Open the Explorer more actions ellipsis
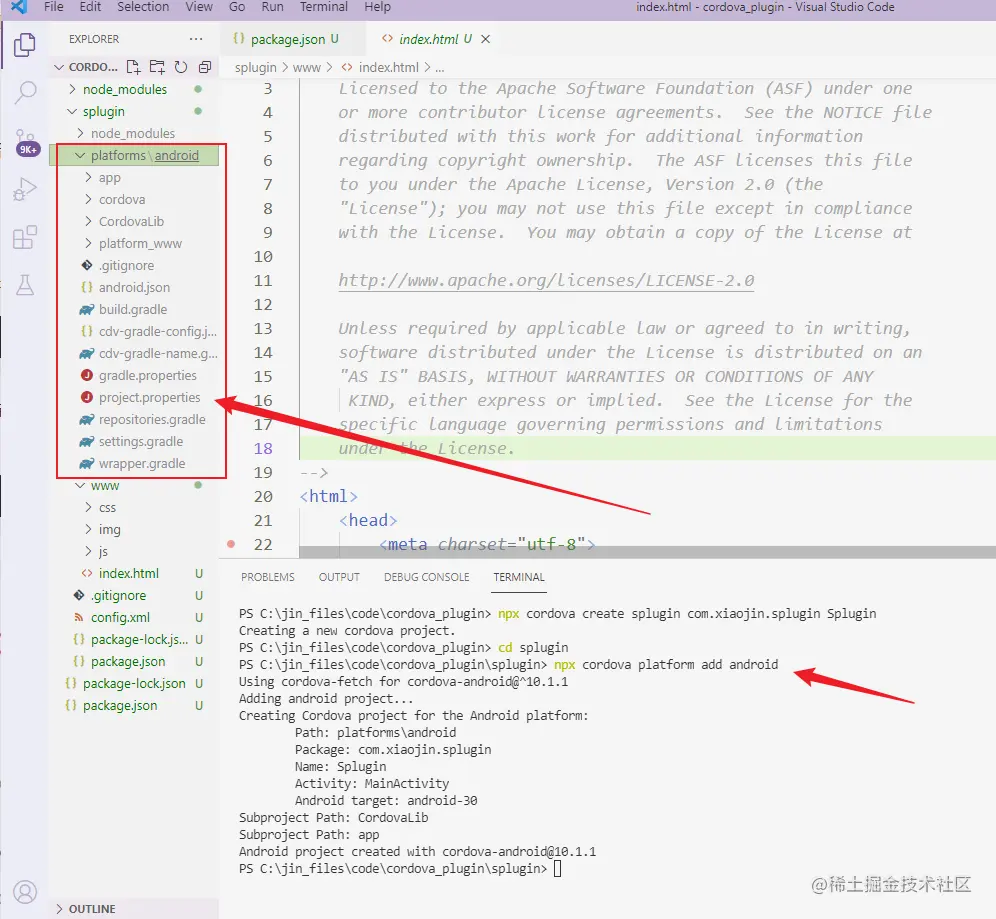Screen dimensions: 996x919 196,39
